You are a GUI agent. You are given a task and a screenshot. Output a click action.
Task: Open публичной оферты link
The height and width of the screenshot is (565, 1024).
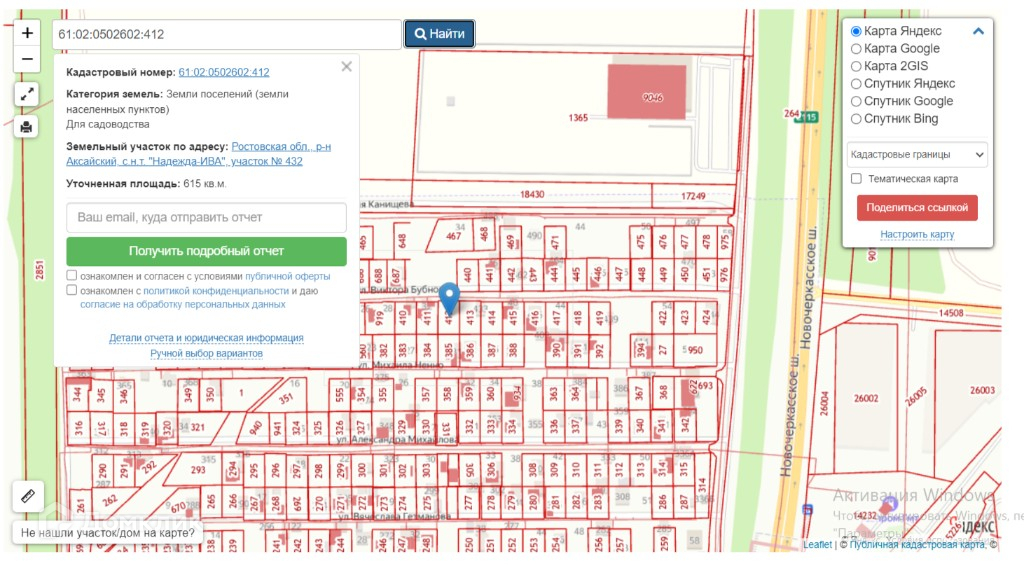[287, 276]
